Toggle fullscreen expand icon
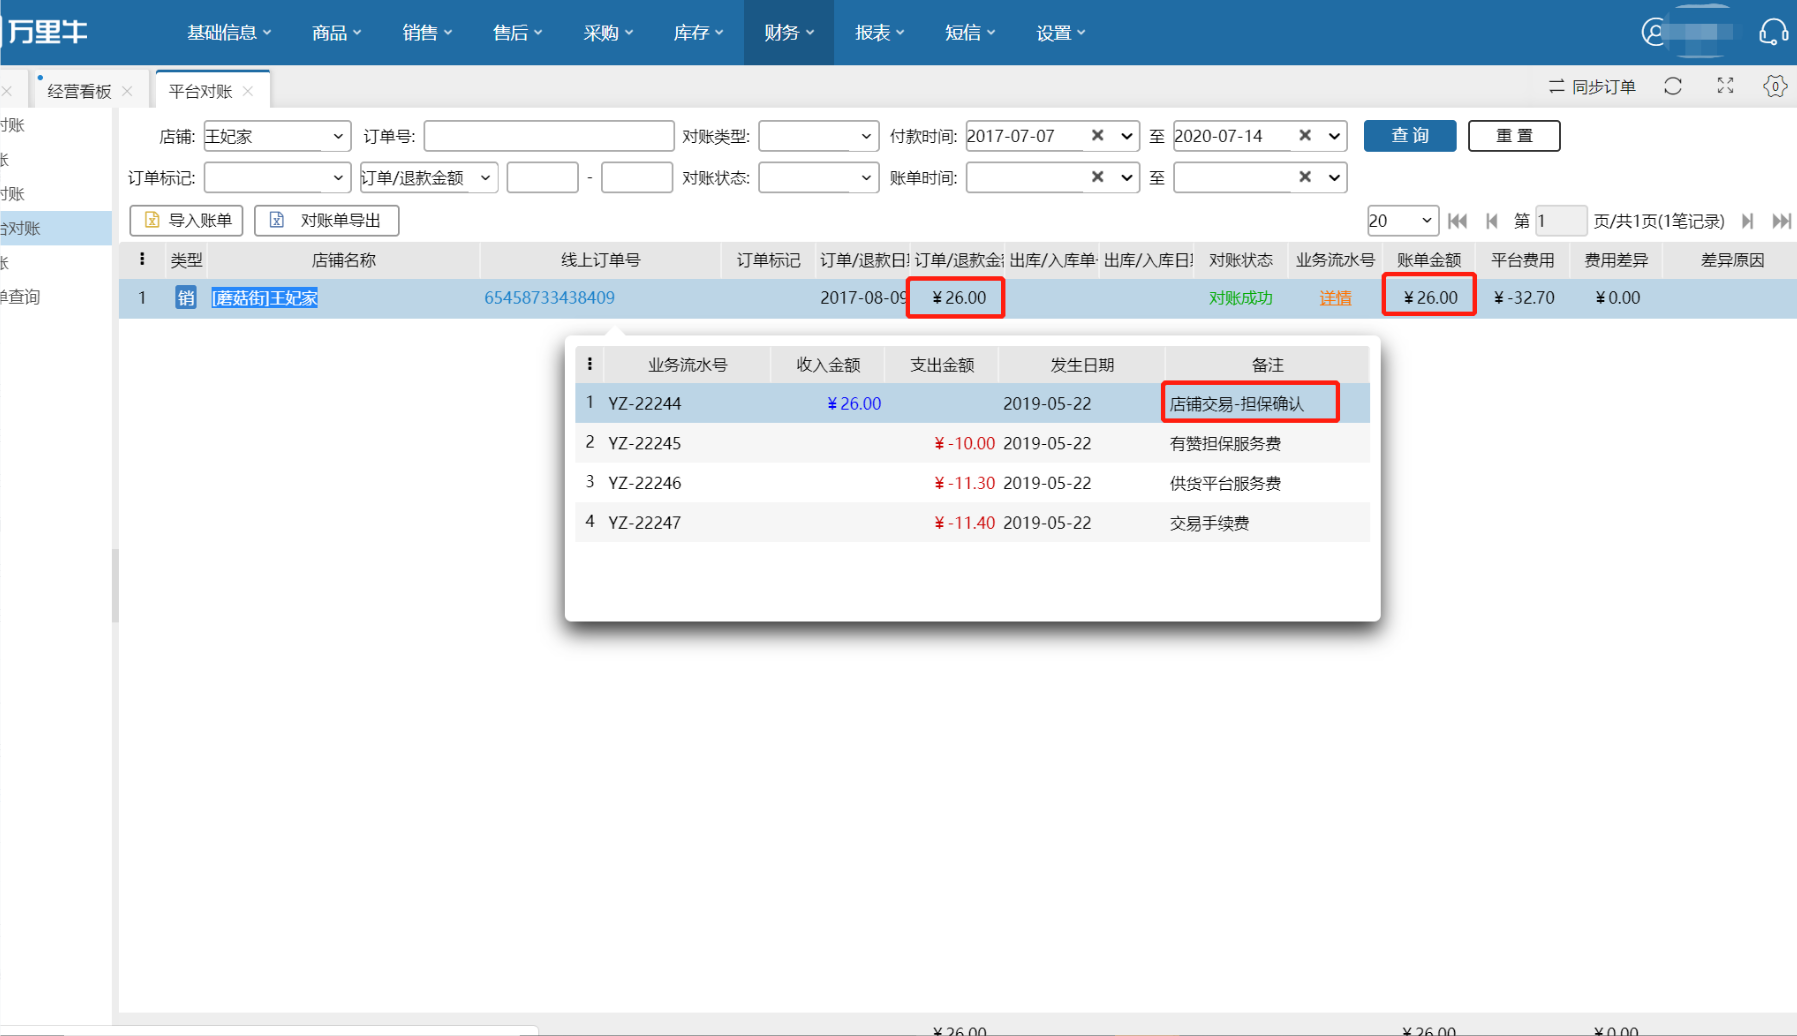This screenshot has width=1797, height=1036. (1725, 86)
